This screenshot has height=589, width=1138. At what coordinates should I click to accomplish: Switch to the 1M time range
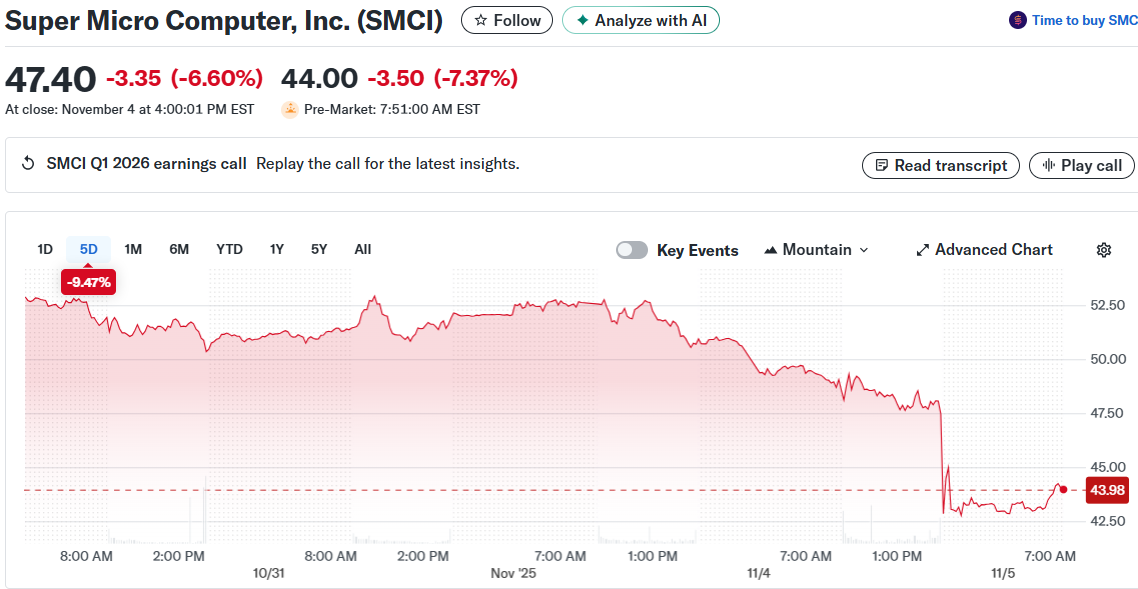point(133,249)
